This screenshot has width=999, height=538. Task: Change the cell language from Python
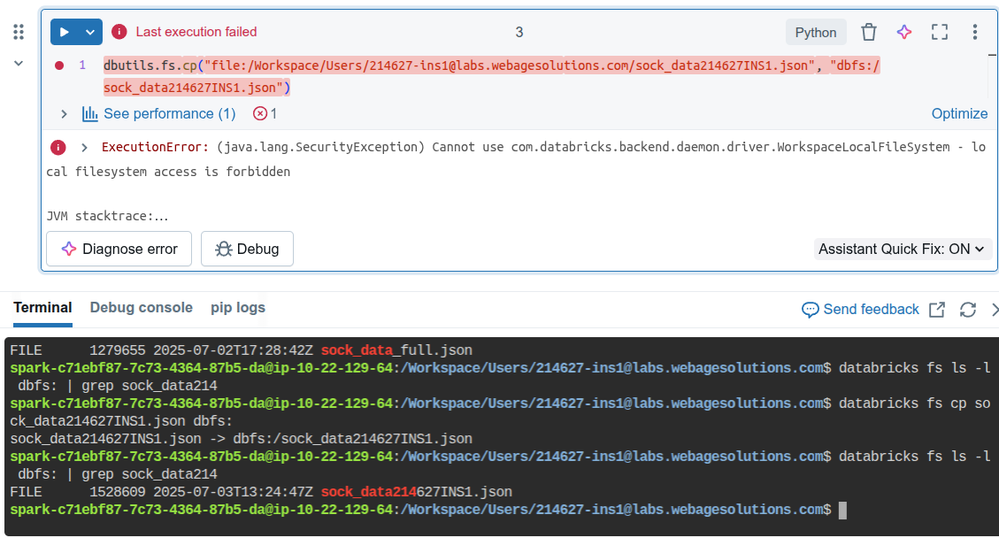coord(815,32)
